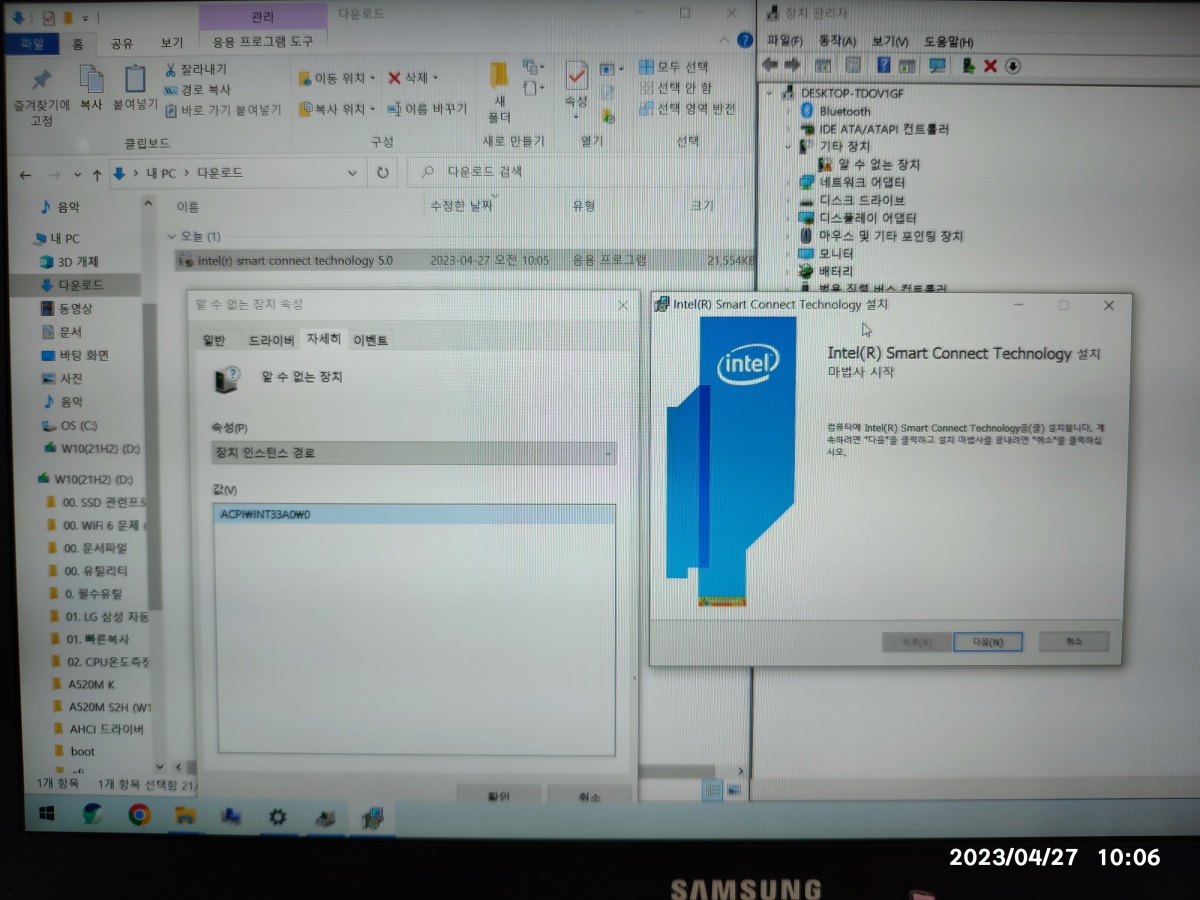
Task: Switch to Events (이벤트) properties tab
Action: point(371,340)
